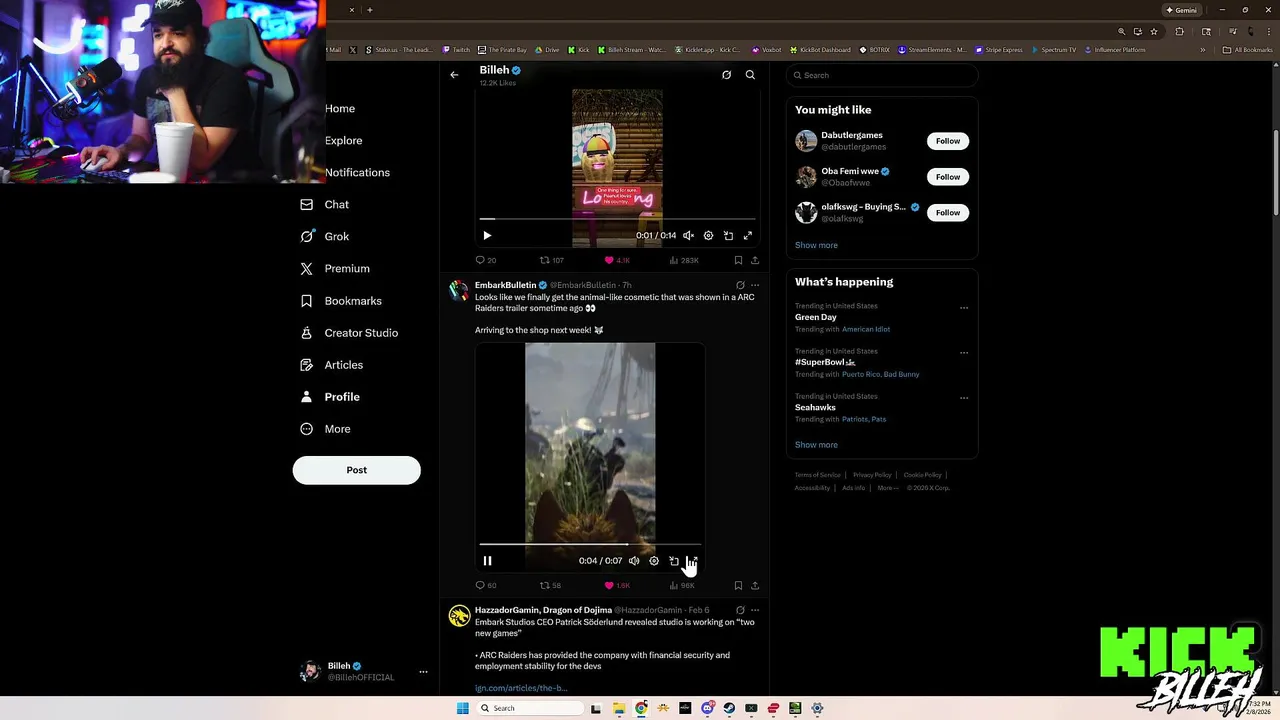Open Explore in the sidebar
This screenshot has height=720, width=1280.
click(x=344, y=140)
